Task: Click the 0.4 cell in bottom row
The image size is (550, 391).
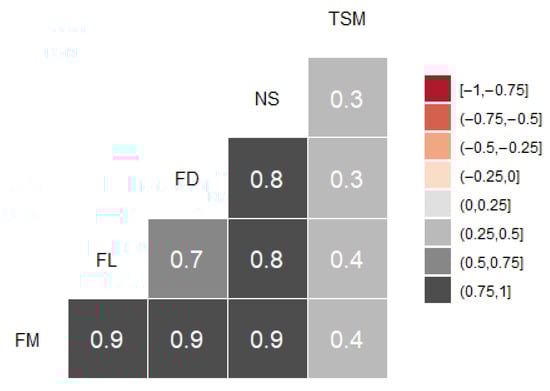Action: coord(348,339)
